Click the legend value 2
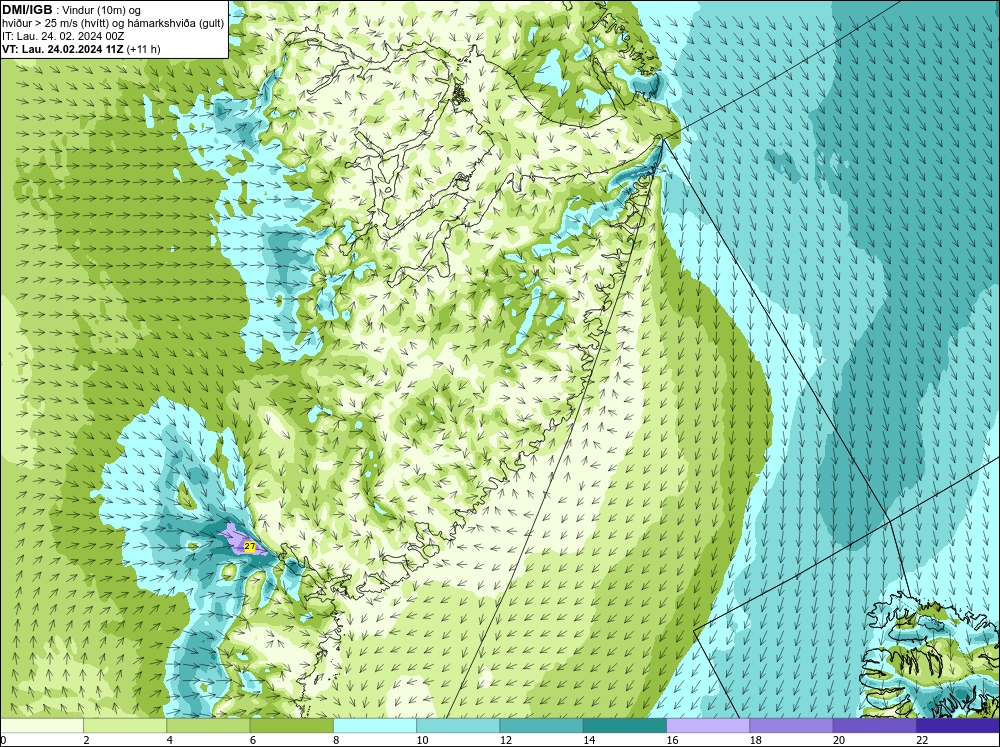The height and width of the screenshot is (747, 1000). [86, 740]
